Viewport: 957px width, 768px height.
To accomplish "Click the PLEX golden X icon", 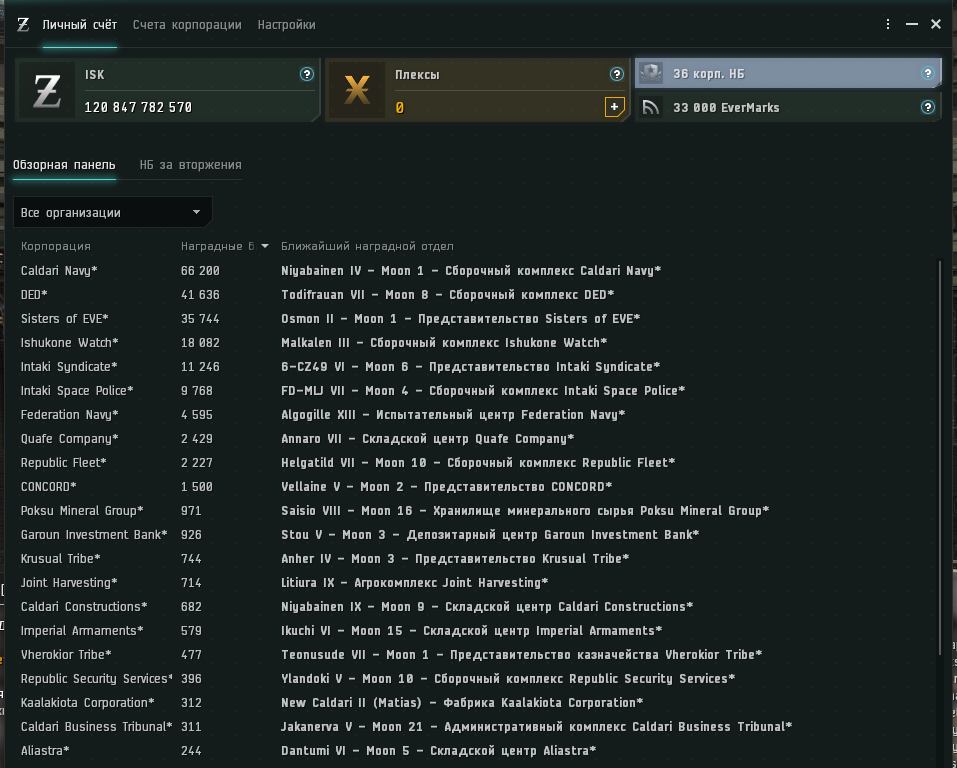I will [357, 91].
